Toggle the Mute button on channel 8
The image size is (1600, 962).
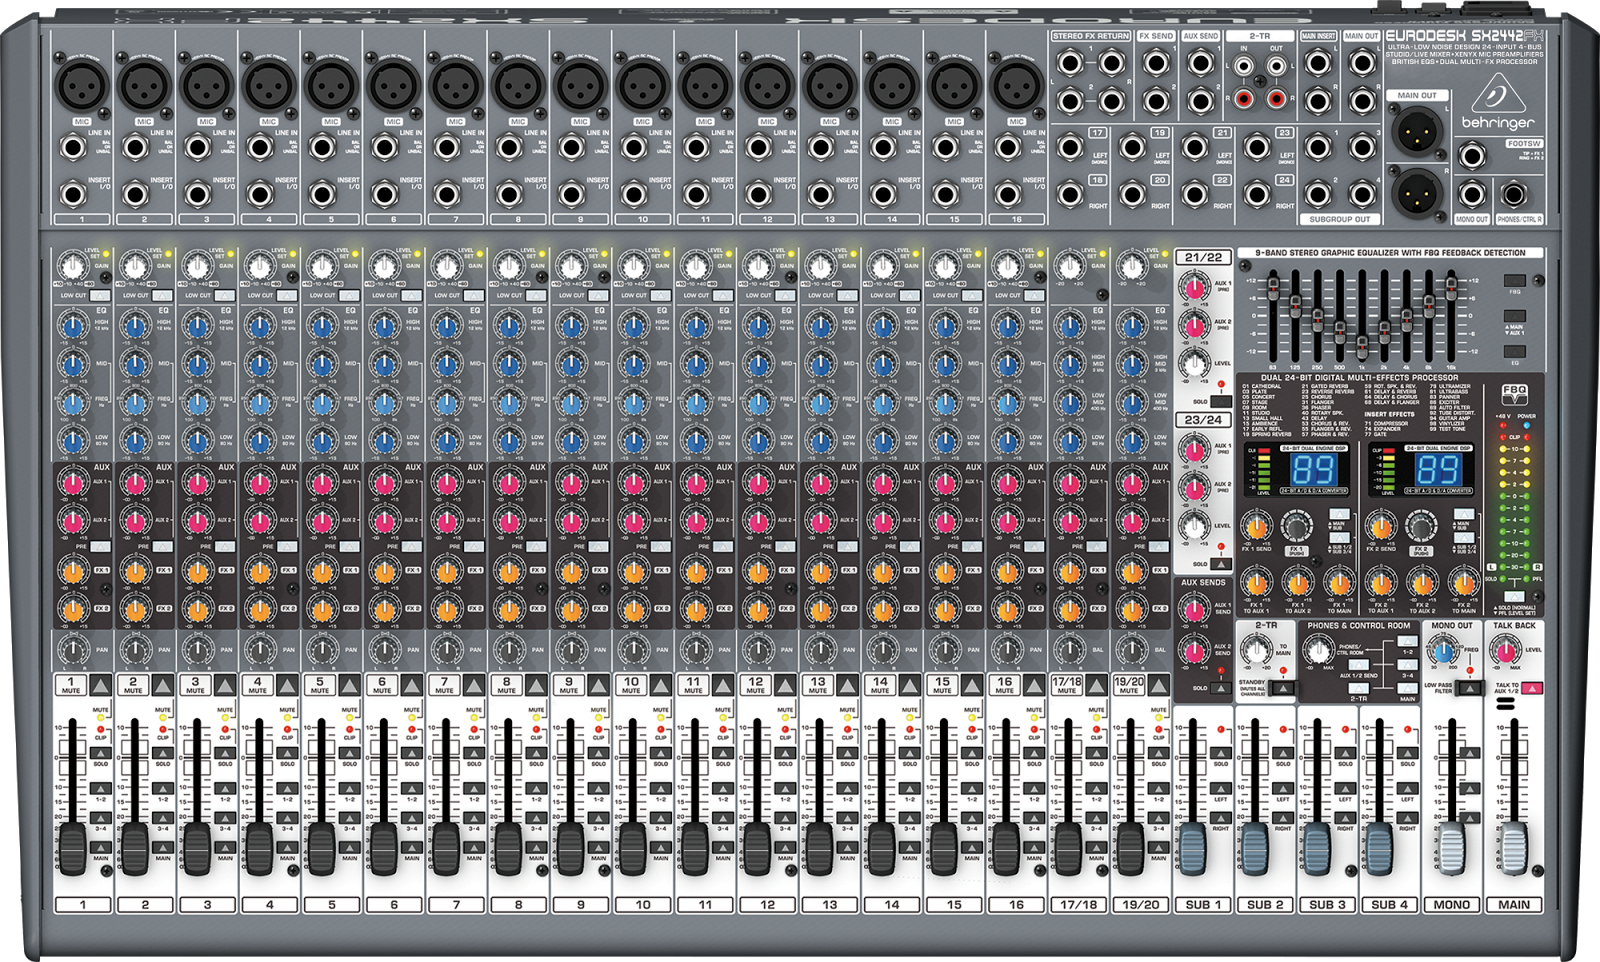pyautogui.click(x=536, y=685)
